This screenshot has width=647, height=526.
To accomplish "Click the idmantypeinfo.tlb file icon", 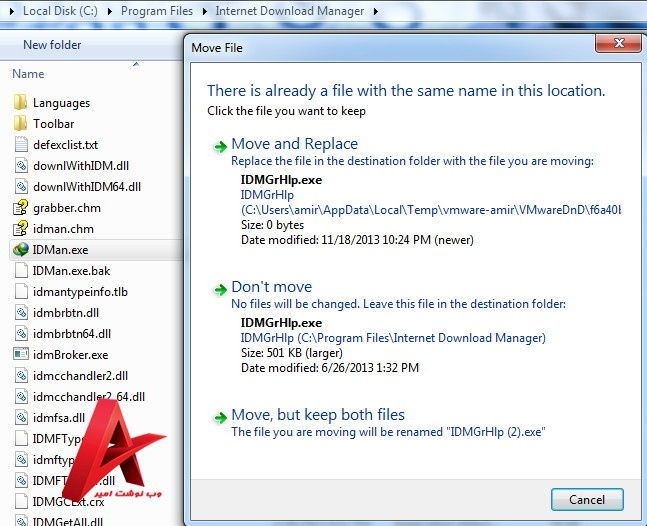I will (21, 292).
